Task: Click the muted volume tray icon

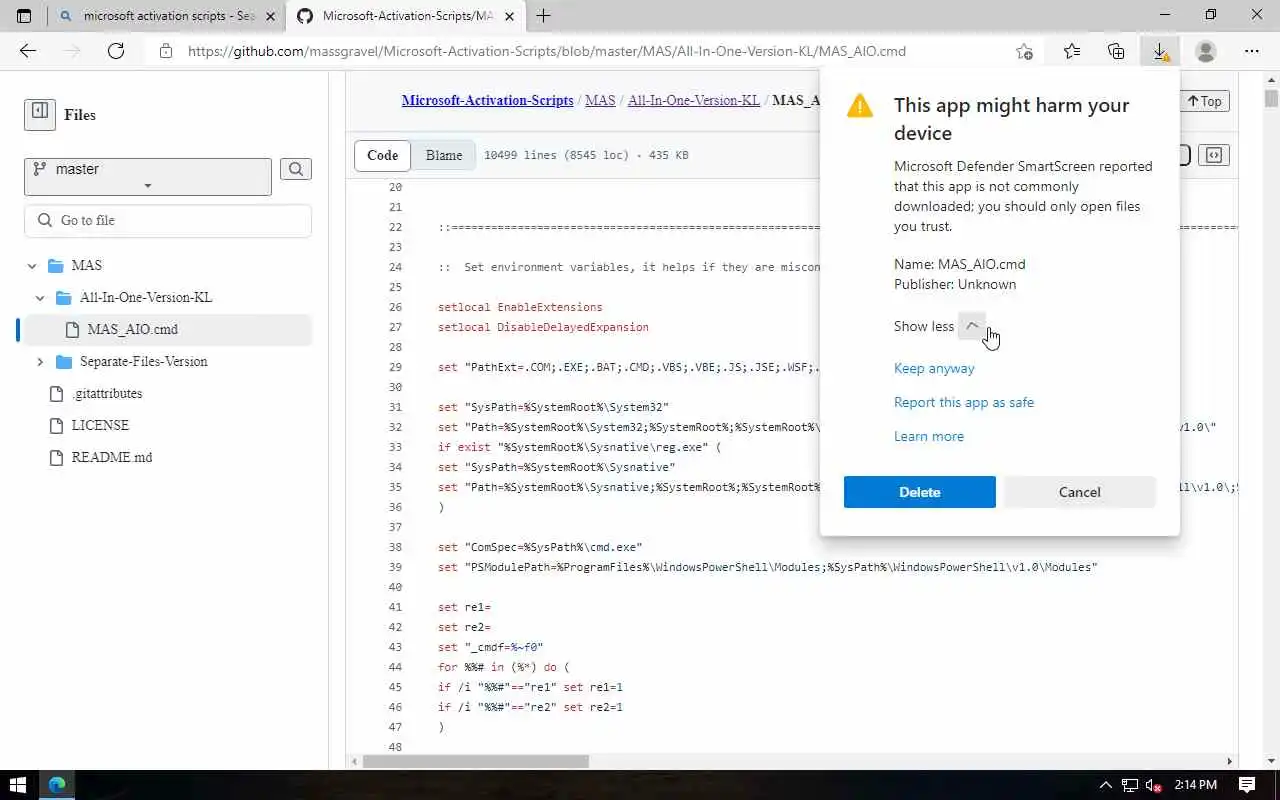Action: pyautogui.click(x=1154, y=785)
